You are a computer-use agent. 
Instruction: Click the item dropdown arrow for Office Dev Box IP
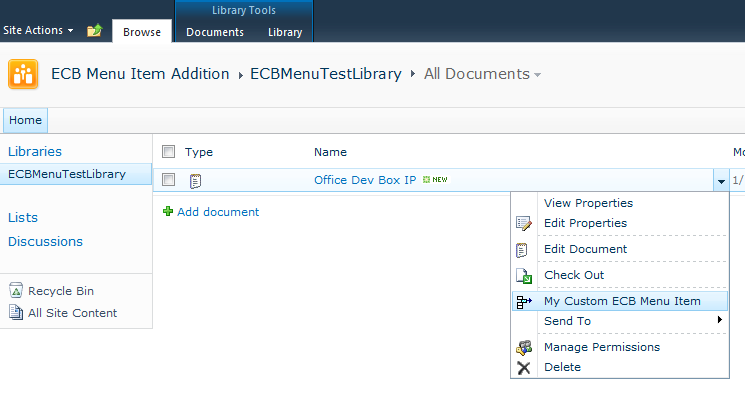click(721, 181)
